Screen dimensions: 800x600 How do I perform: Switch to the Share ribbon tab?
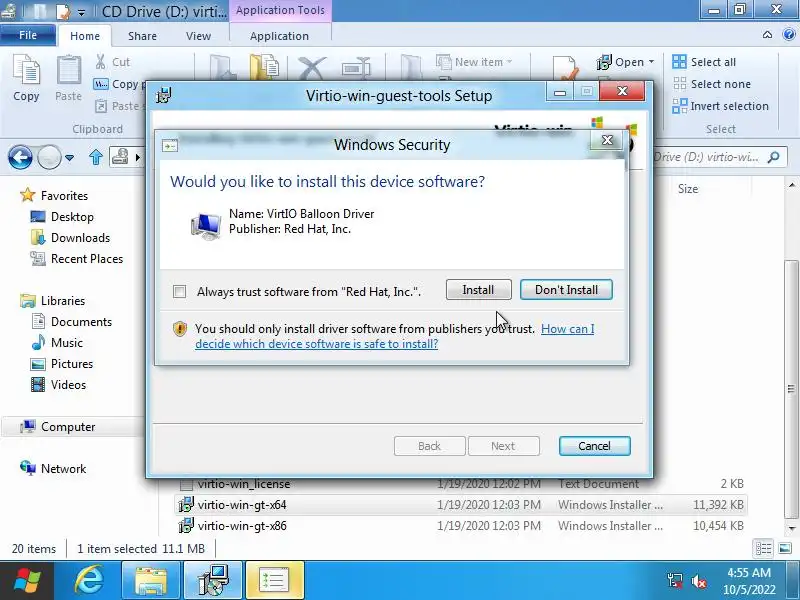point(142,36)
